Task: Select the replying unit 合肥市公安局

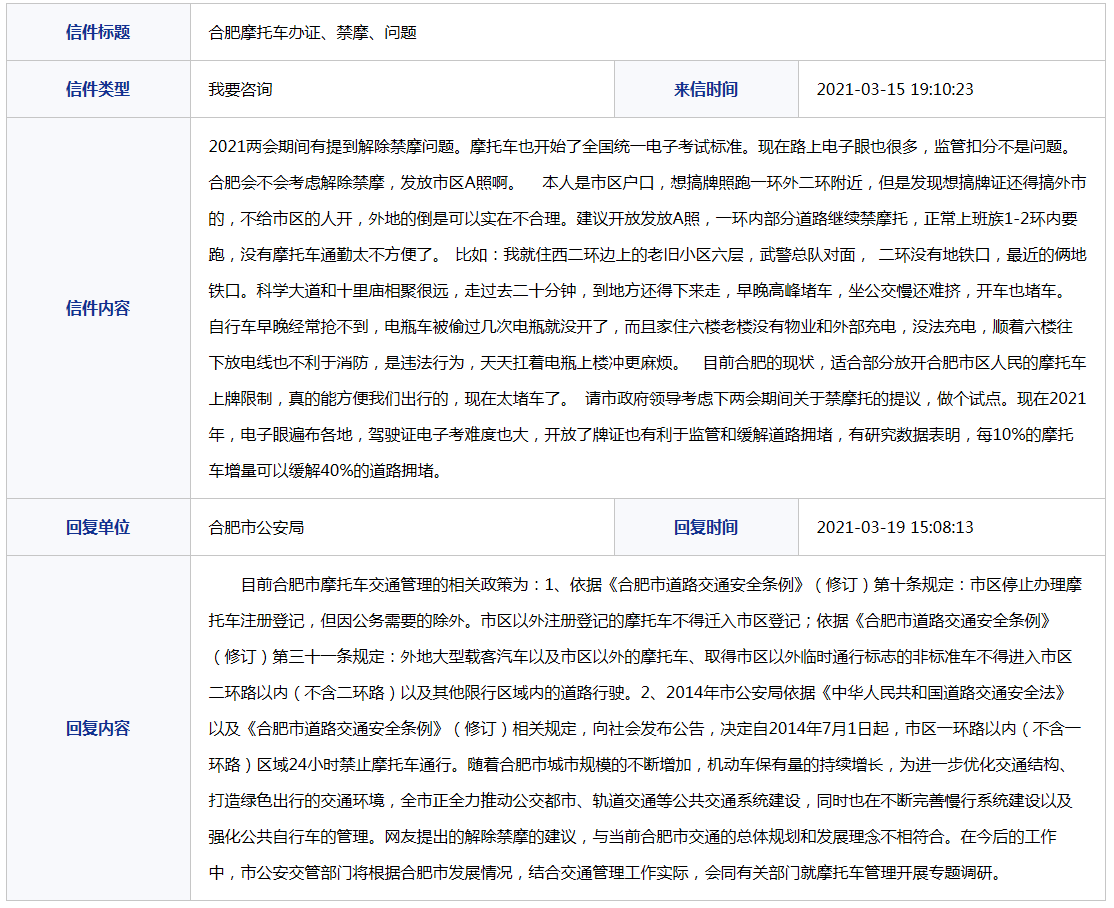Action: point(256,527)
